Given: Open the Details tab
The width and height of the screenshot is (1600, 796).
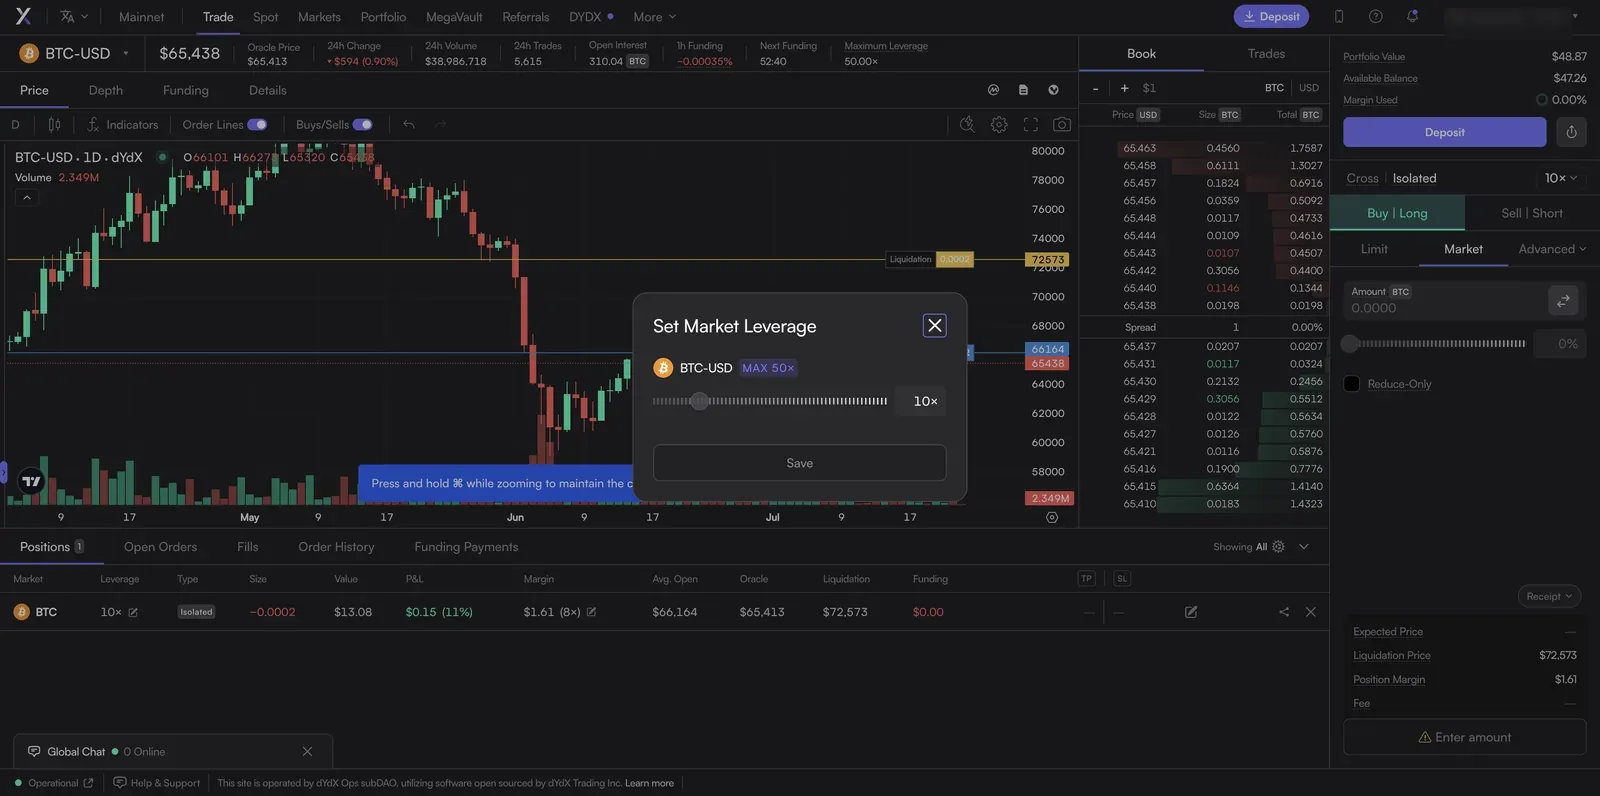Looking at the screenshot, I should click(268, 90).
